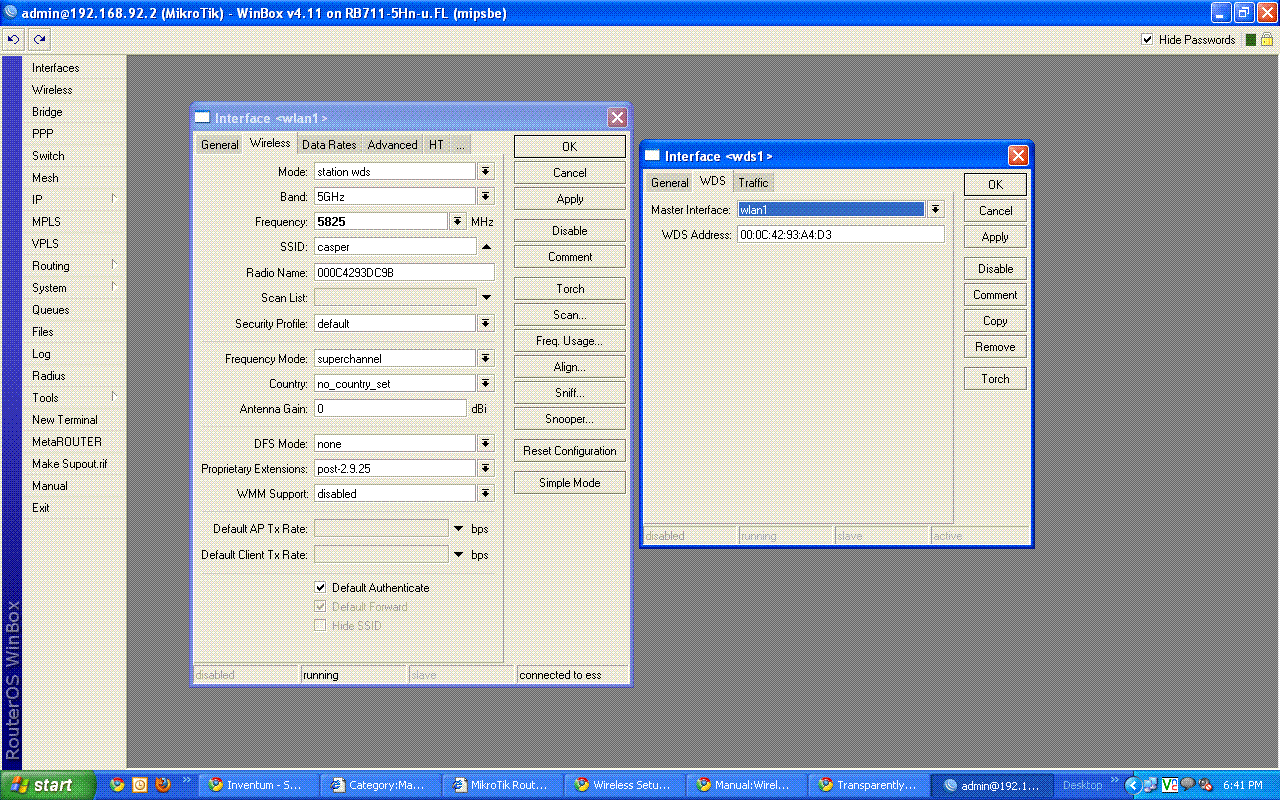Open the WMM Support dropdown
The width and height of the screenshot is (1280, 800).
tap(486, 494)
